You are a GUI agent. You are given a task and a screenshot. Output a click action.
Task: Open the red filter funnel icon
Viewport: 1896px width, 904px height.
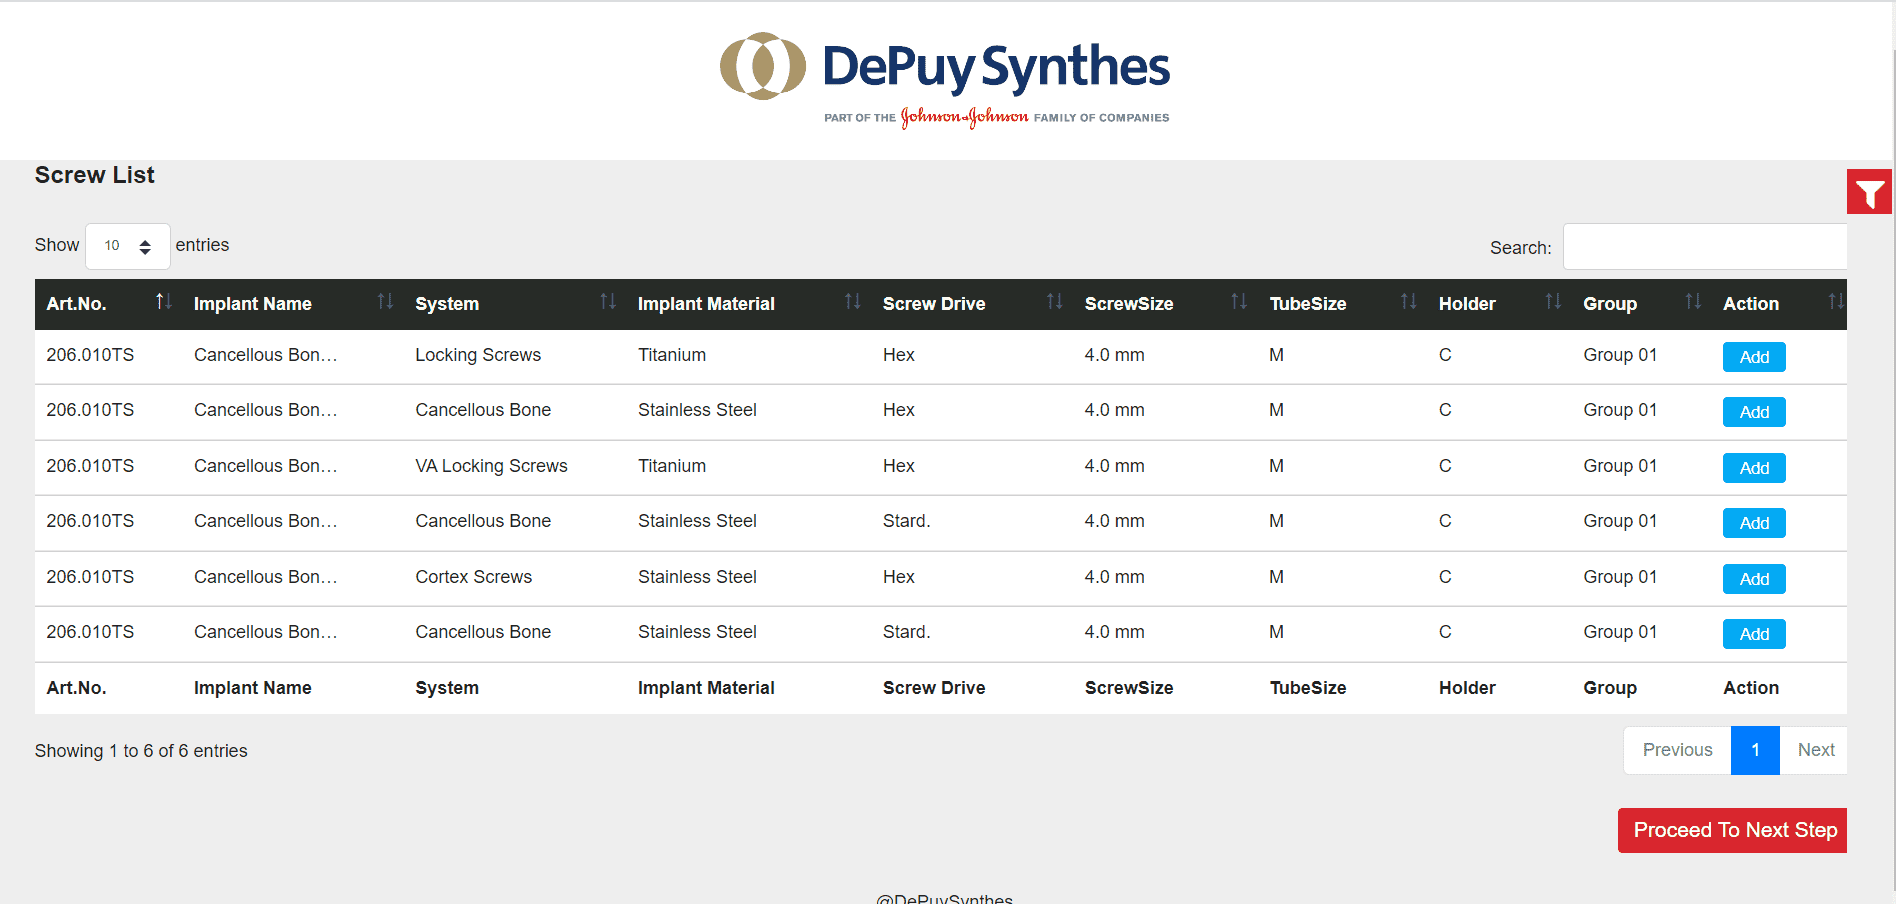click(1869, 192)
